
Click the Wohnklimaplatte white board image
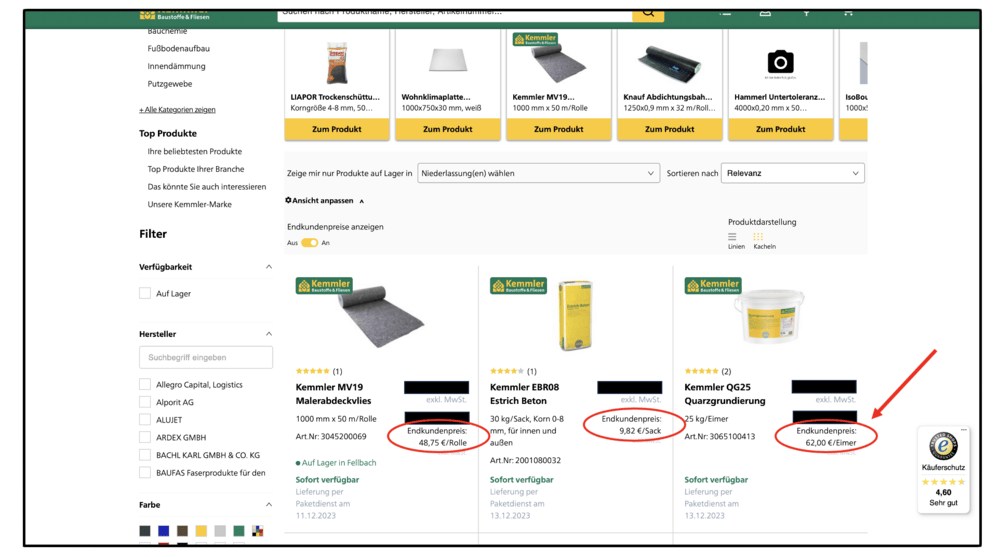(x=448, y=61)
